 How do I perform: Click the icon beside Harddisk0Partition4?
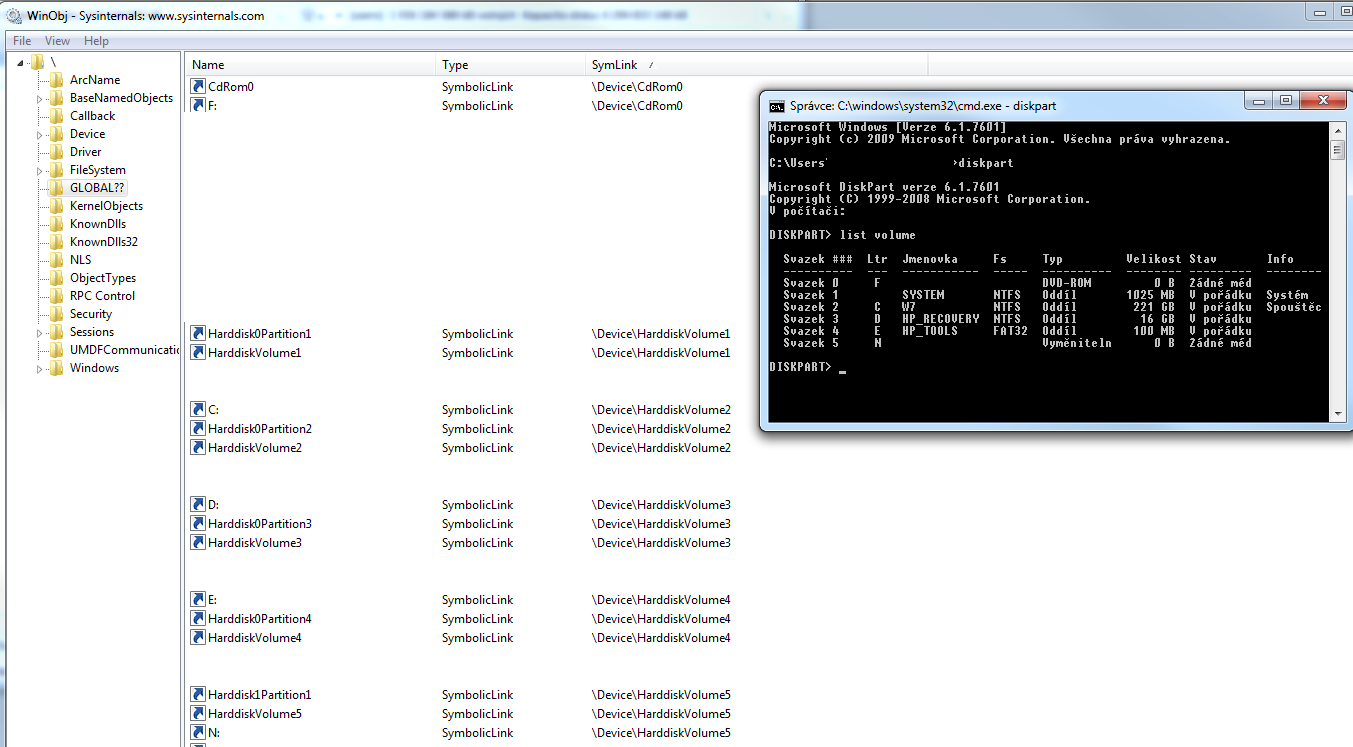coord(198,619)
